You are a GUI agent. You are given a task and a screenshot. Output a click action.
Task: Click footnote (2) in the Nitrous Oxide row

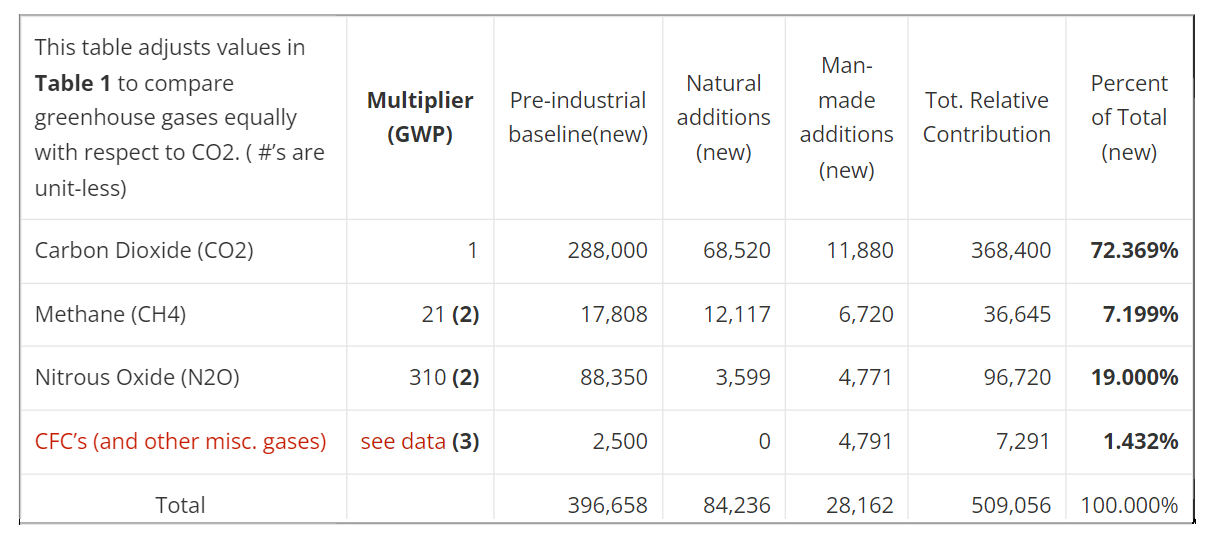(465, 377)
